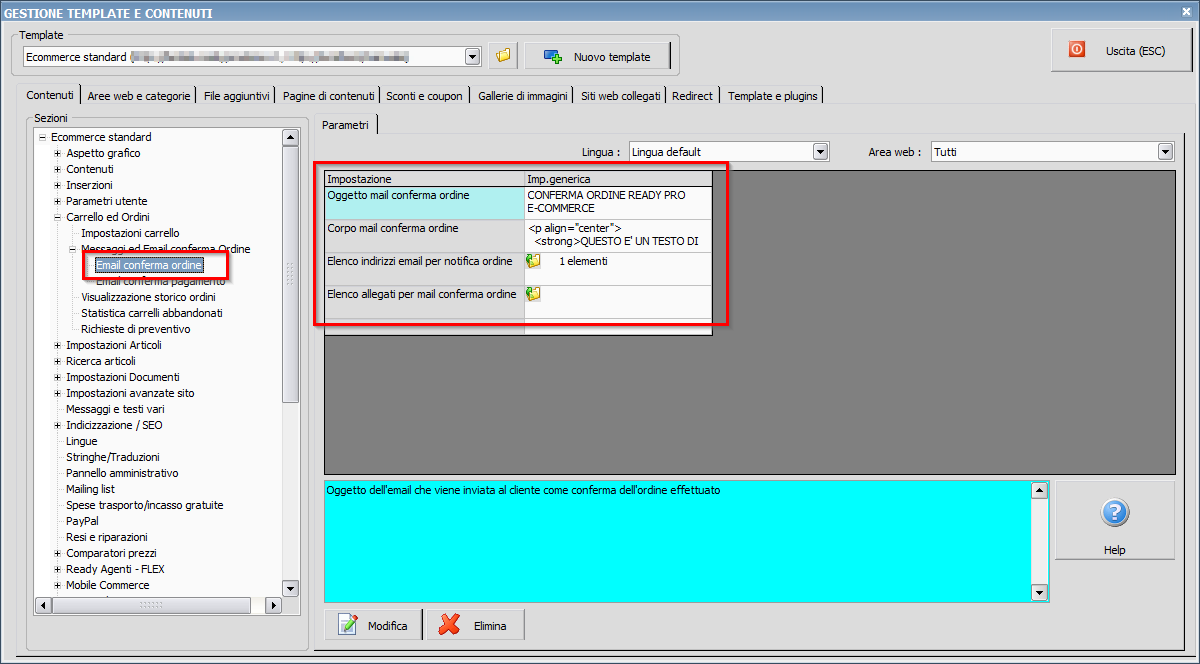Image resolution: width=1200 pixels, height=664 pixels.
Task: Expand the Aspetto grafico node
Action: coord(58,153)
